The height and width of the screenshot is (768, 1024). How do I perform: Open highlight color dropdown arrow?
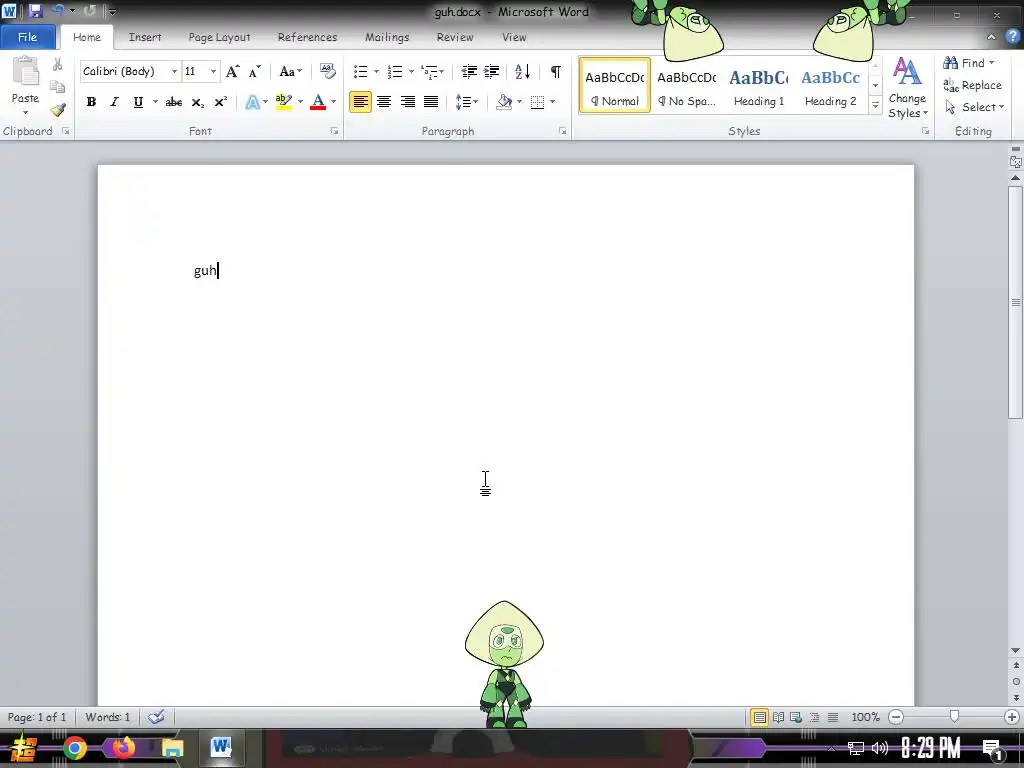300,102
